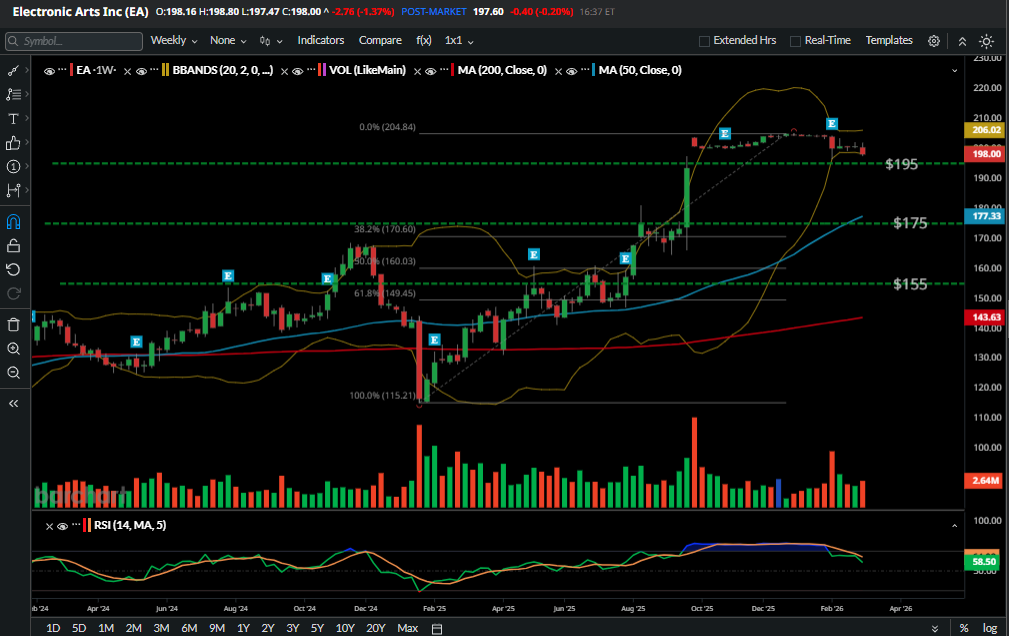Set range to 1Y
Viewport: 1009px width, 636px height.
[243, 628]
